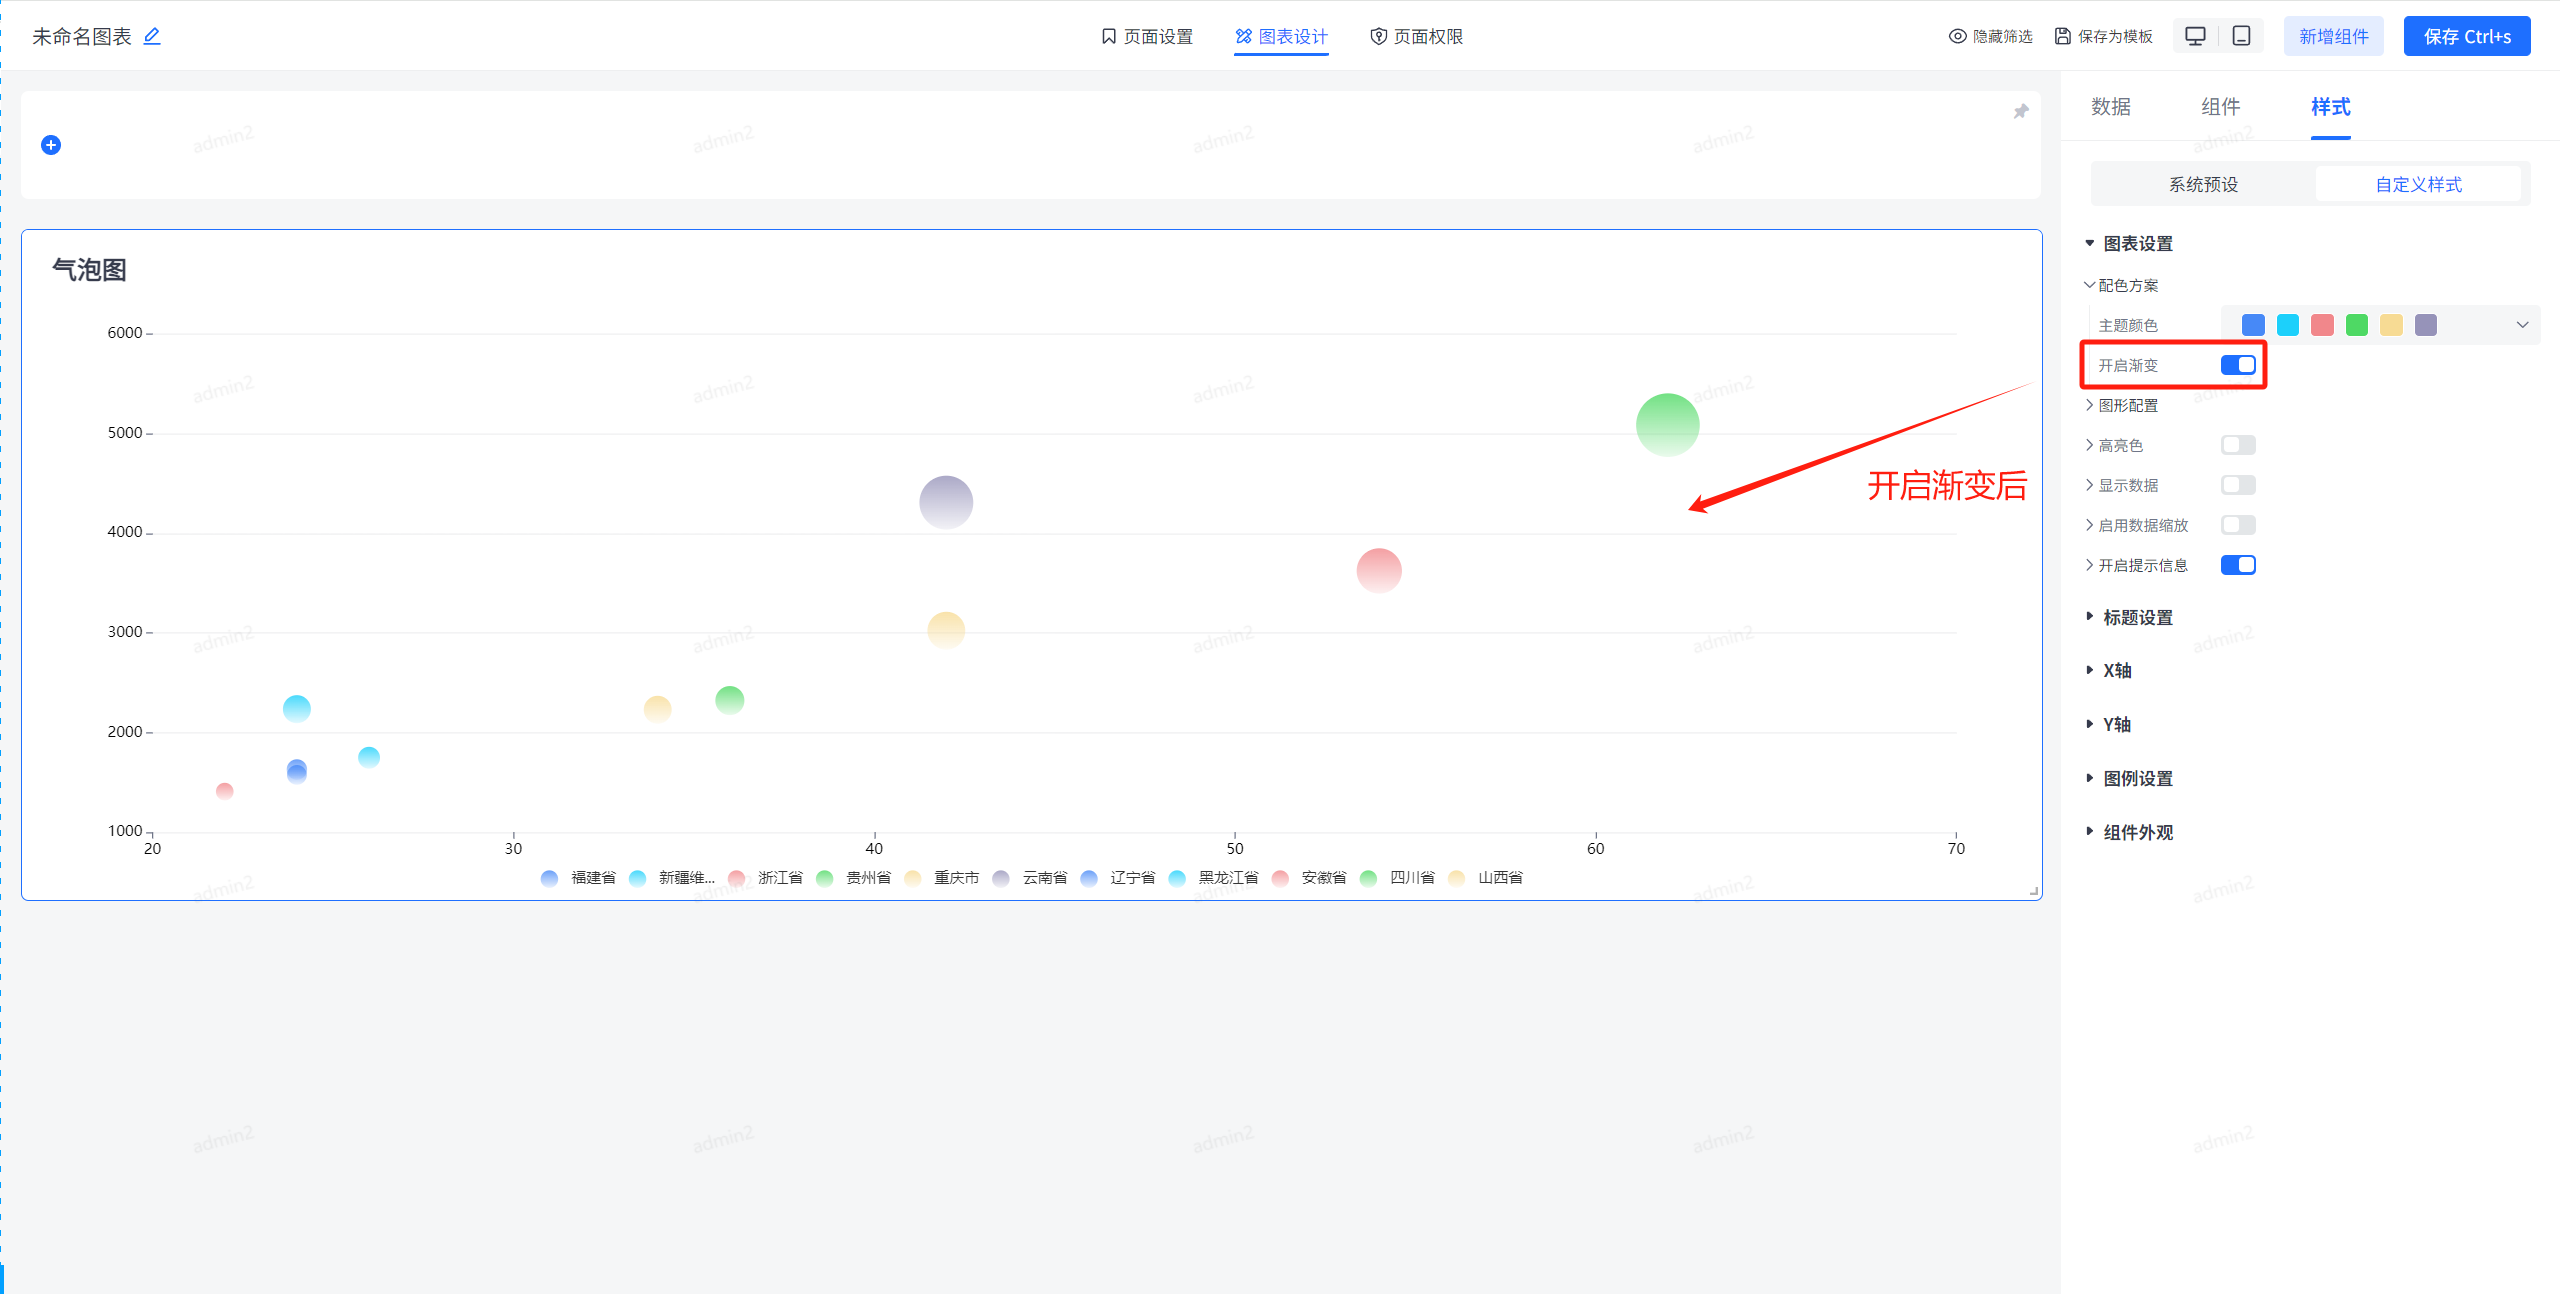2560x1294 pixels.
Task: Open the 页面设置 tab
Action: (x=1147, y=36)
